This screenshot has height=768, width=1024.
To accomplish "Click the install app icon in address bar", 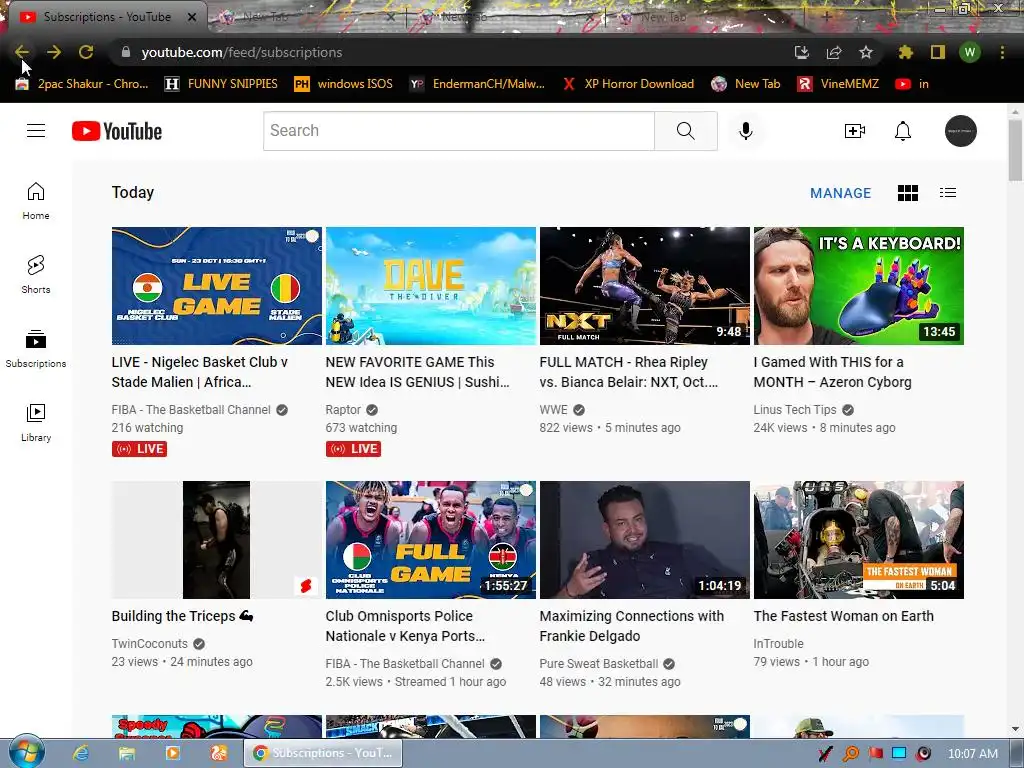I will tap(801, 52).
